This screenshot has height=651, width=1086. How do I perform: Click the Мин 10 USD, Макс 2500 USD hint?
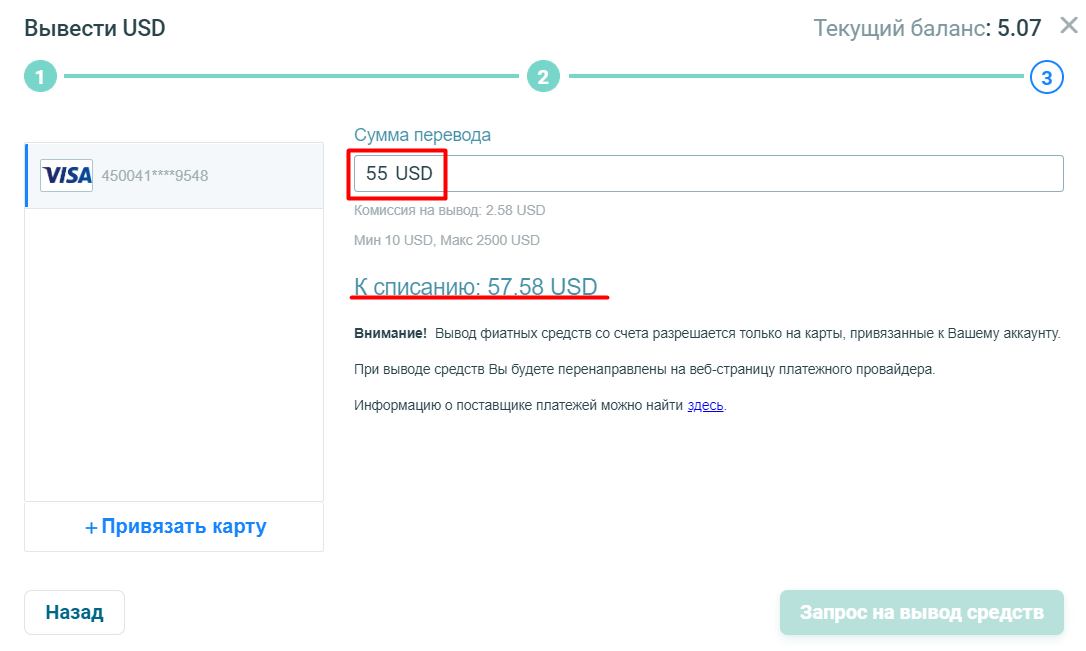[446, 240]
